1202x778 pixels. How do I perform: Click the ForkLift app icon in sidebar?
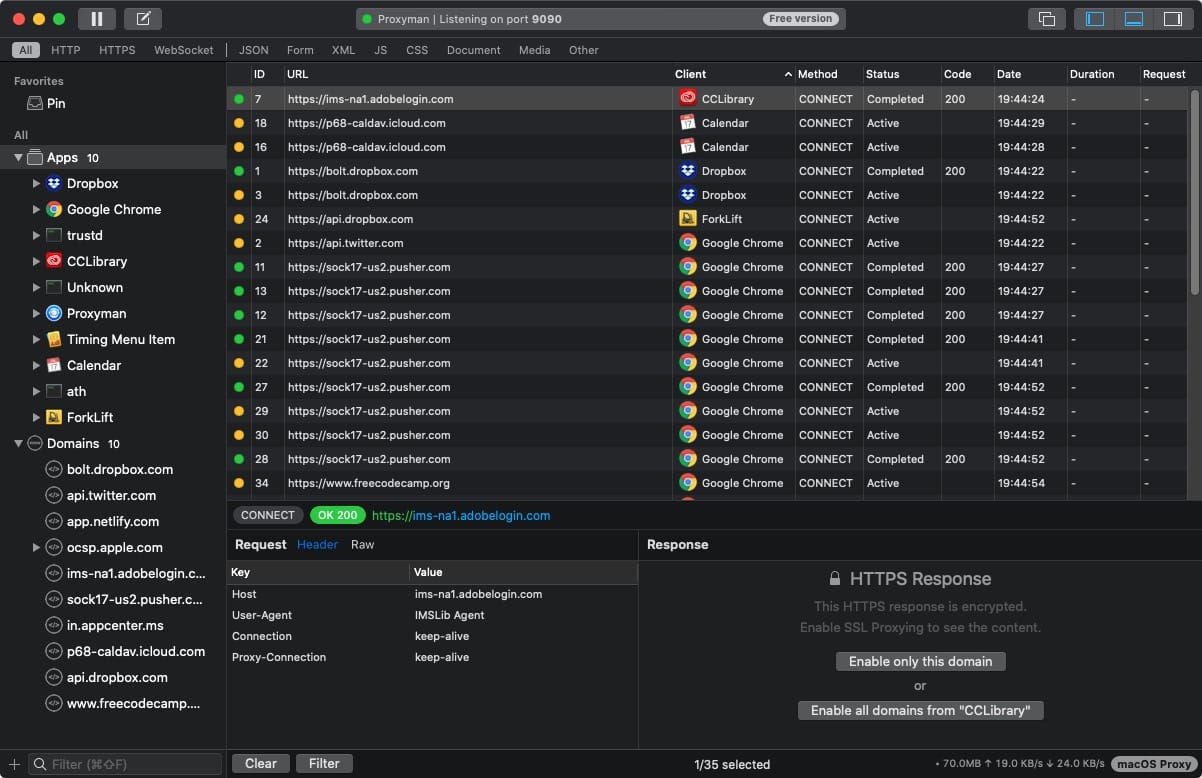[x=54, y=417]
